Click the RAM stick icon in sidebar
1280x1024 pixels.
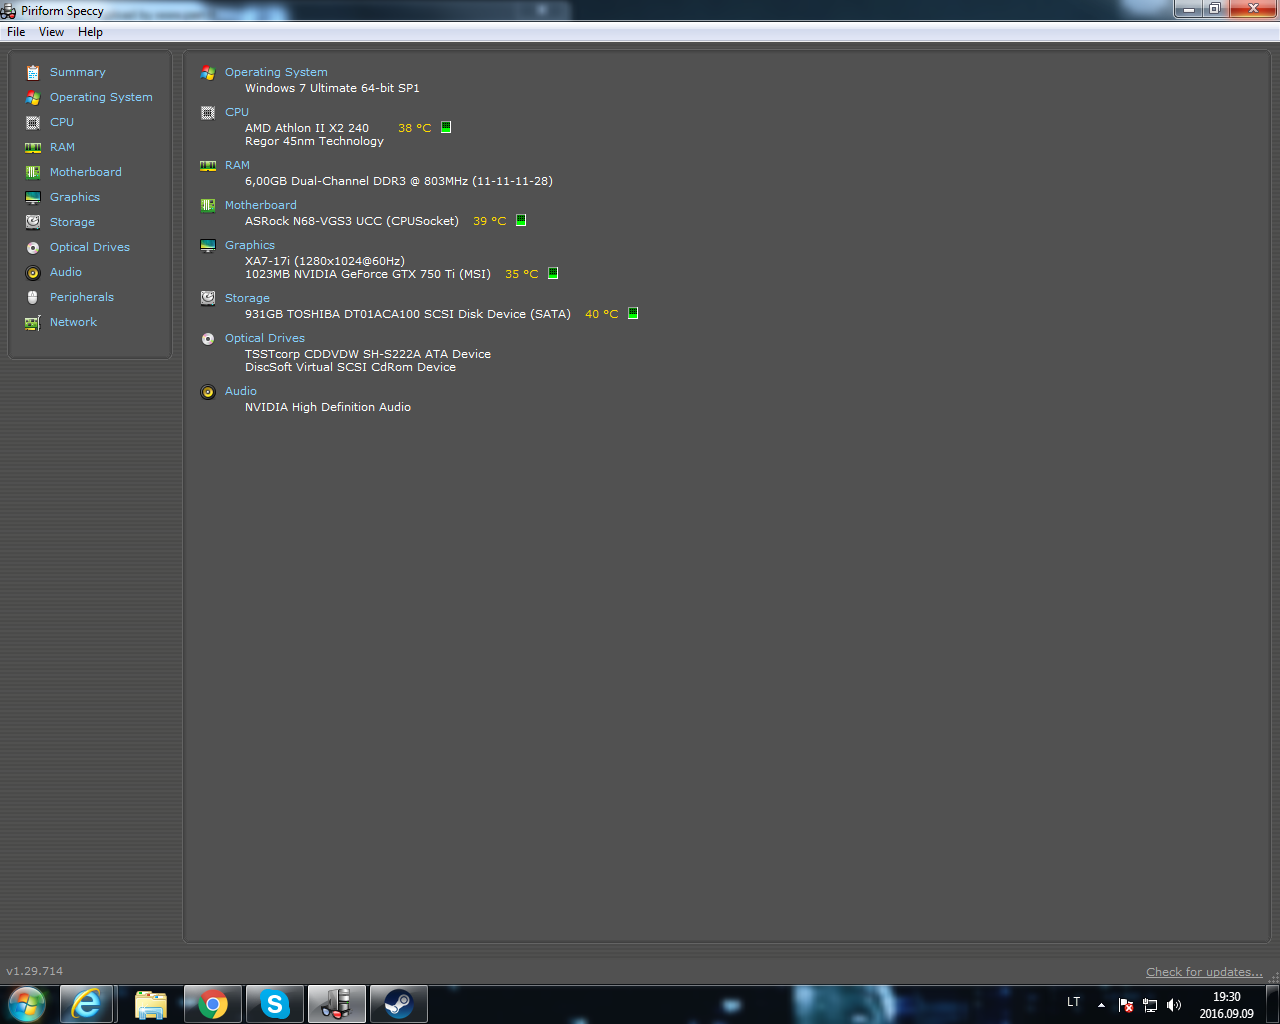33,147
